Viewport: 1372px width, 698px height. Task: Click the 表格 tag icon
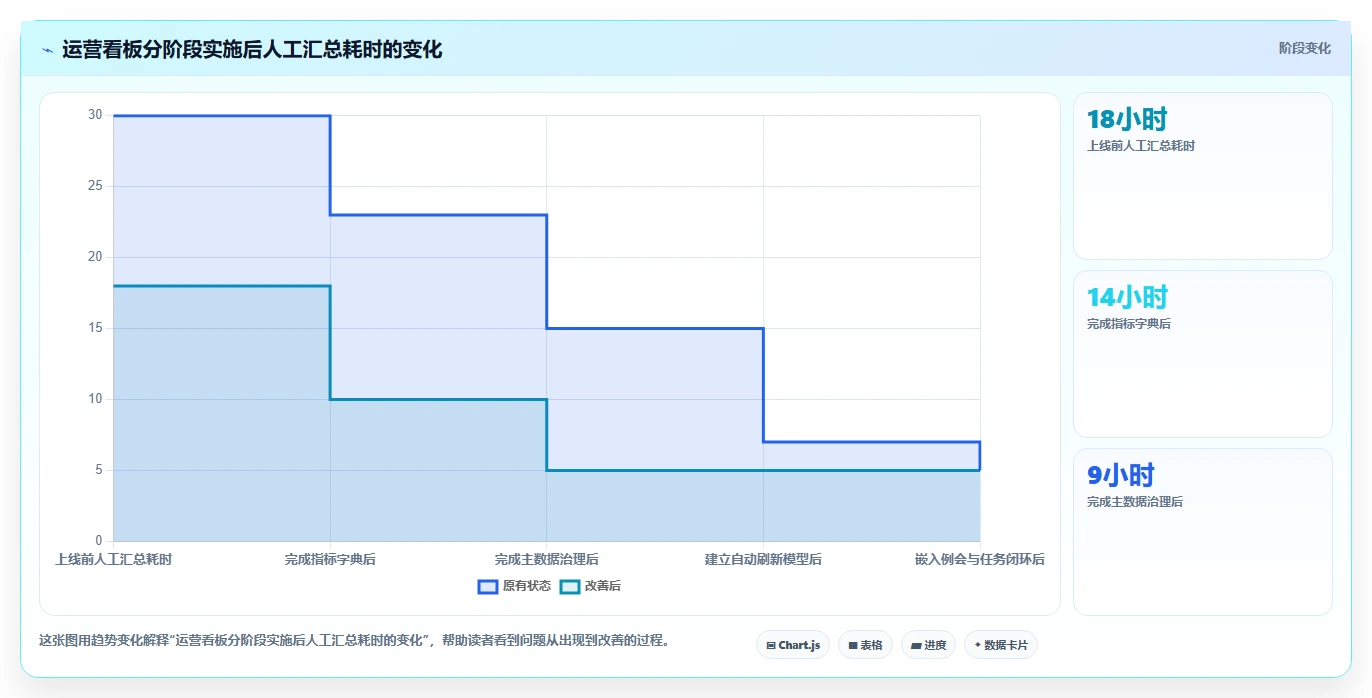tap(852, 646)
